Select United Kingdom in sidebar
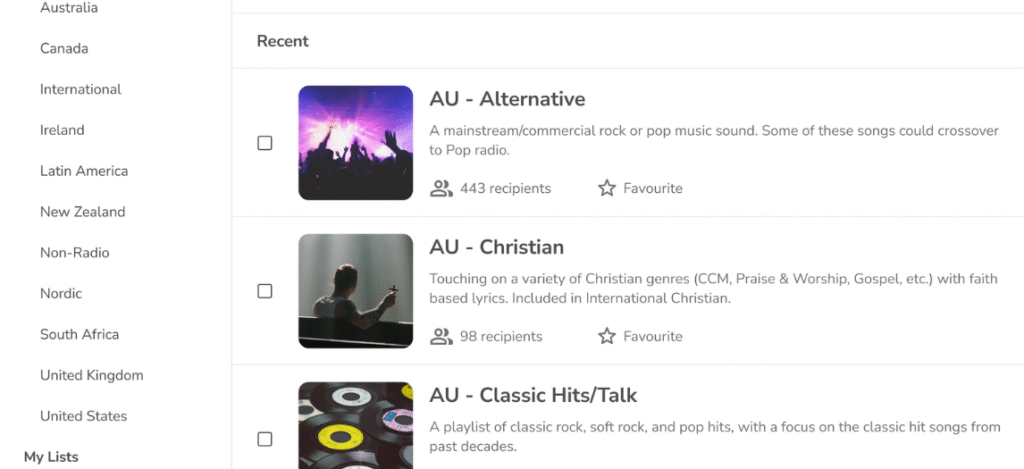This screenshot has height=469, width=1024. point(92,375)
